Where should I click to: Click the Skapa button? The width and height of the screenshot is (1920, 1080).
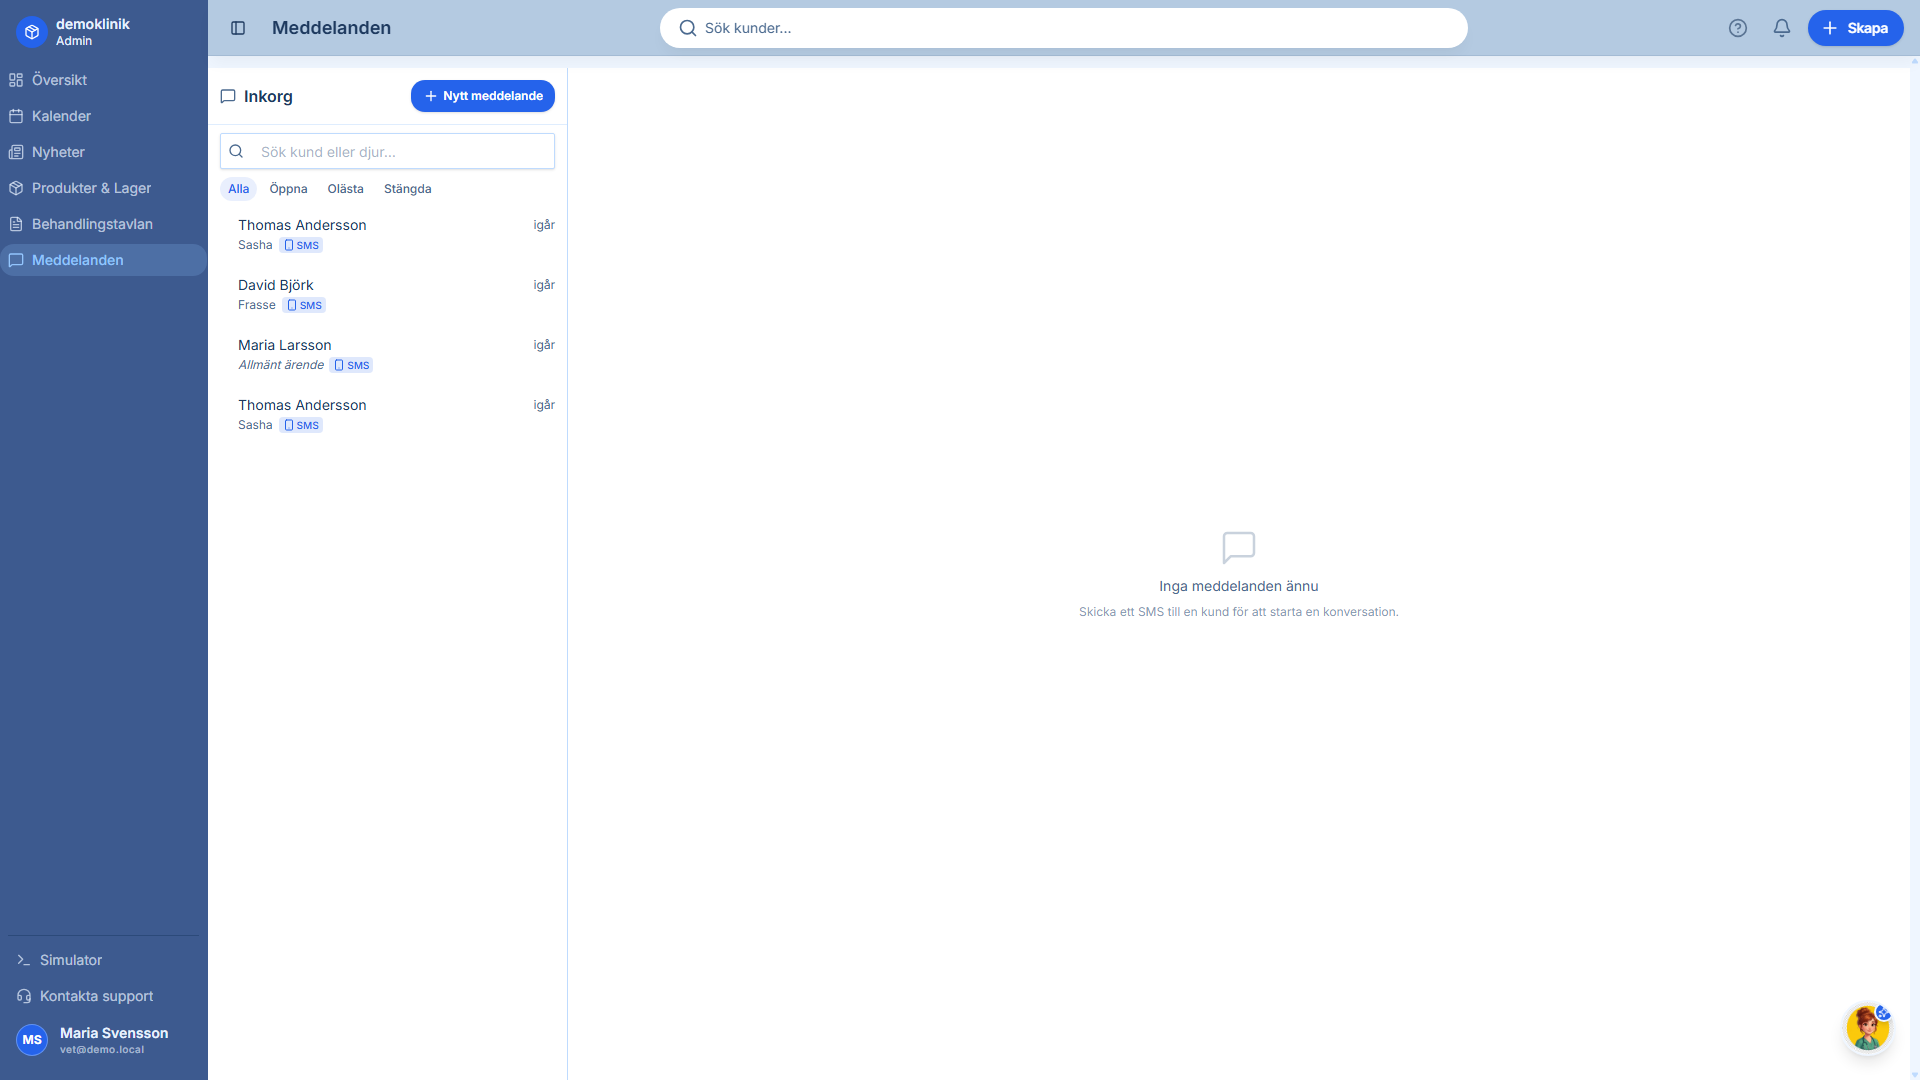pos(1855,28)
